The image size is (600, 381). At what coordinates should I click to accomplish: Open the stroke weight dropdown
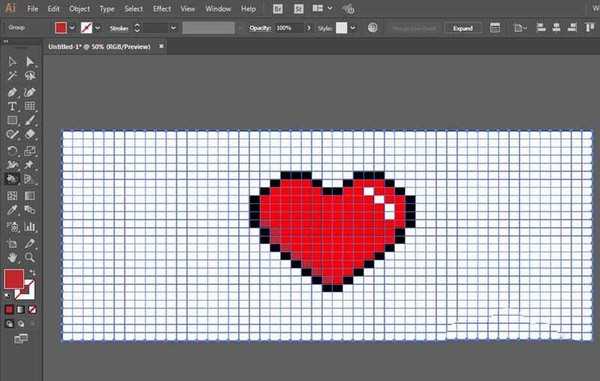pos(173,28)
